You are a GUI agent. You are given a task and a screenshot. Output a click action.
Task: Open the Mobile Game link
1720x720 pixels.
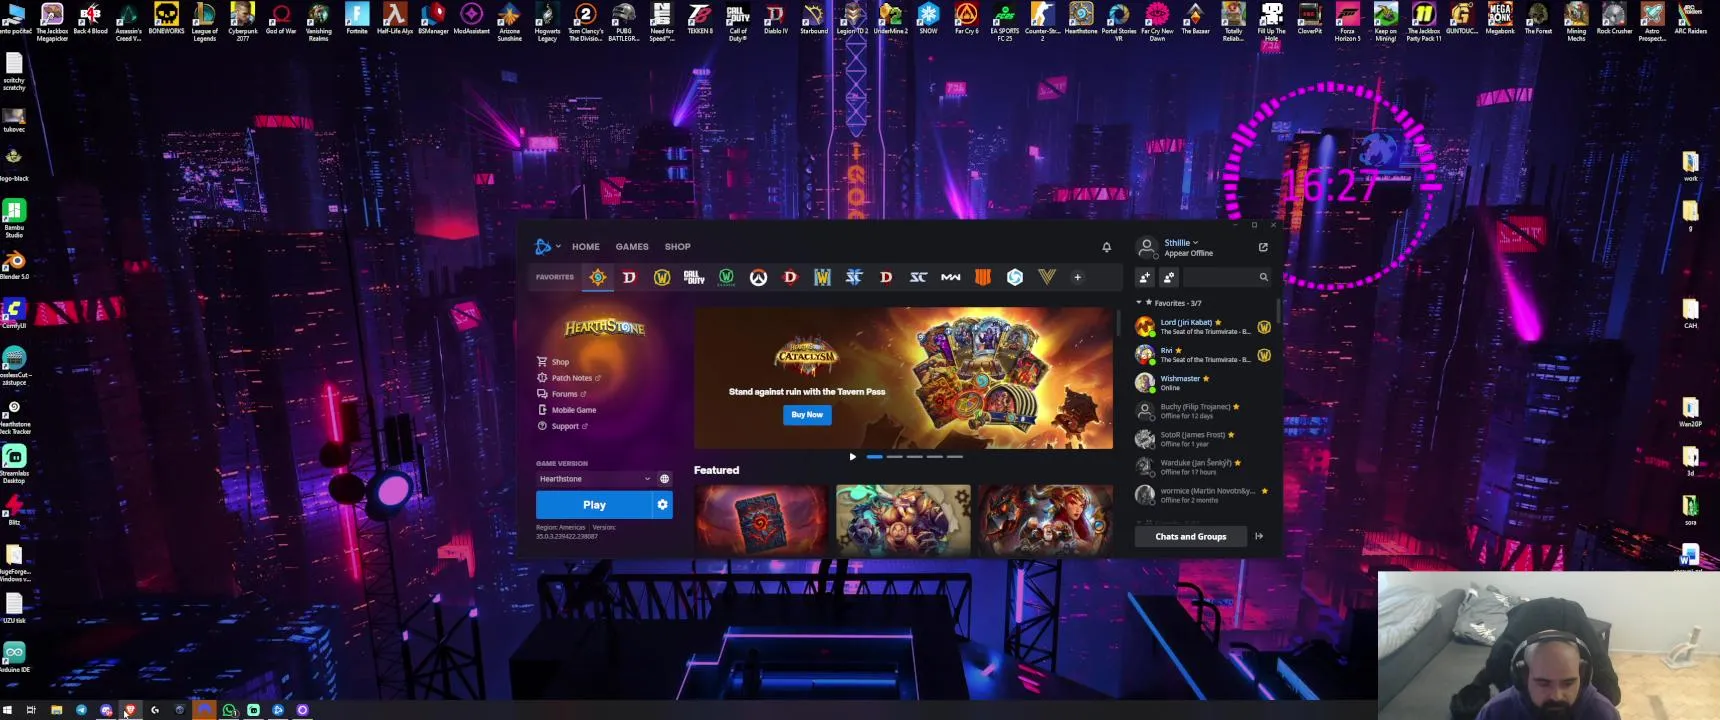(567, 410)
